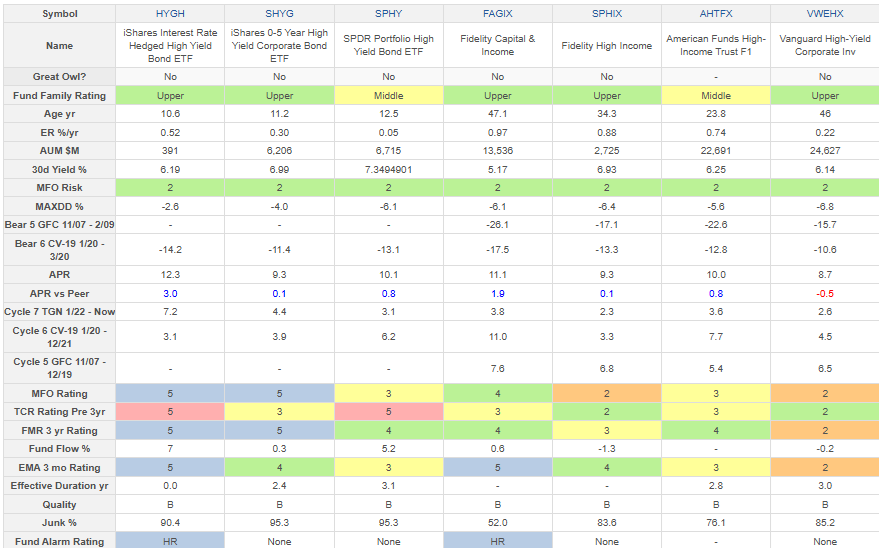The width and height of the screenshot is (879, 548).
Task: Click the HYGH symbol column header
Action: (169, 11)
